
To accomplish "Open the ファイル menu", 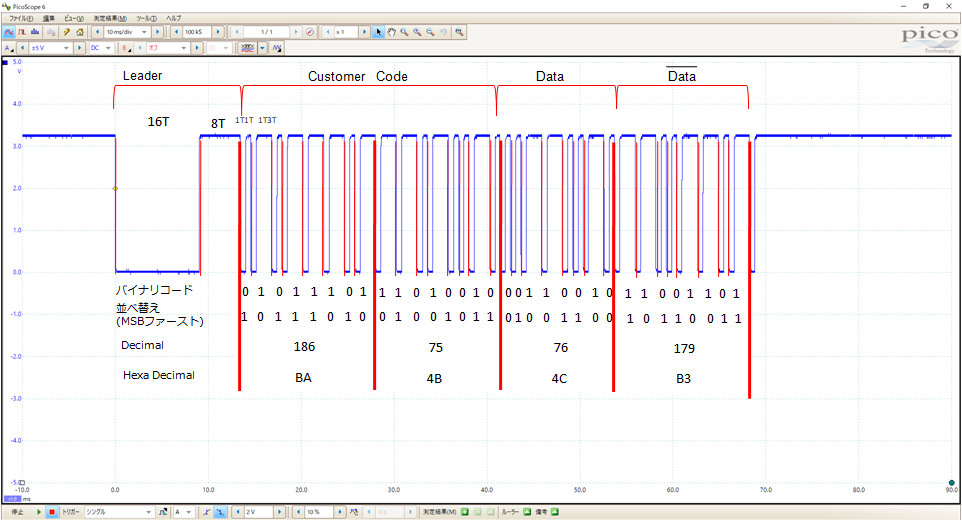I will pos(21,18).
